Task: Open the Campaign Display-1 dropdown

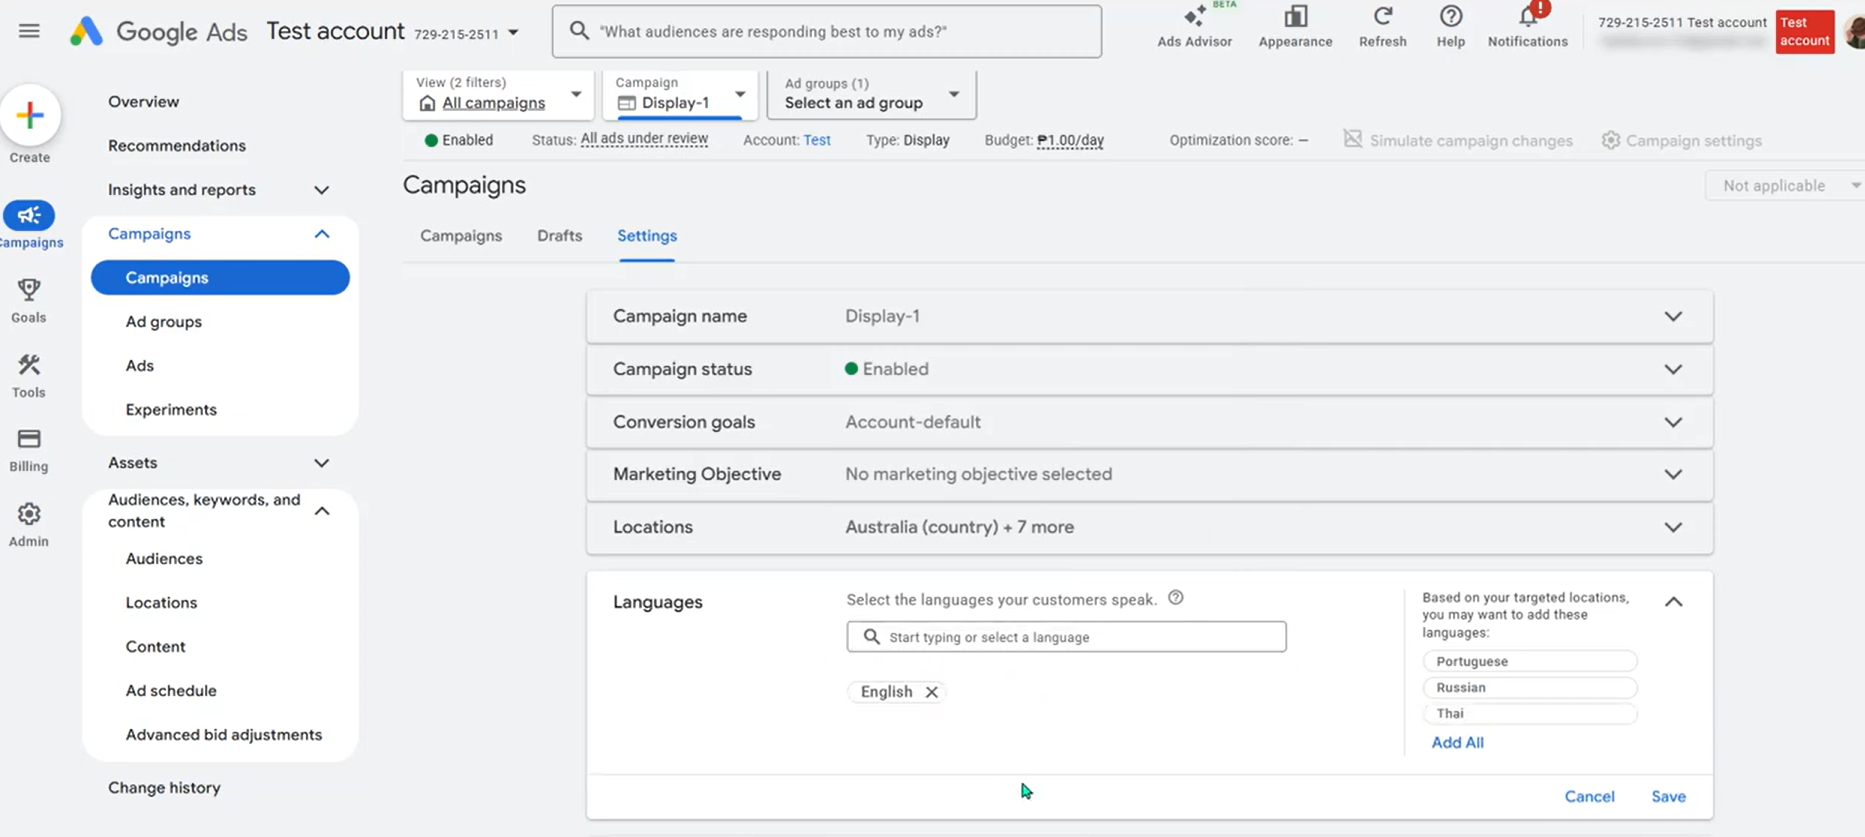Action: pyautogui.click(x=680, y=94)
